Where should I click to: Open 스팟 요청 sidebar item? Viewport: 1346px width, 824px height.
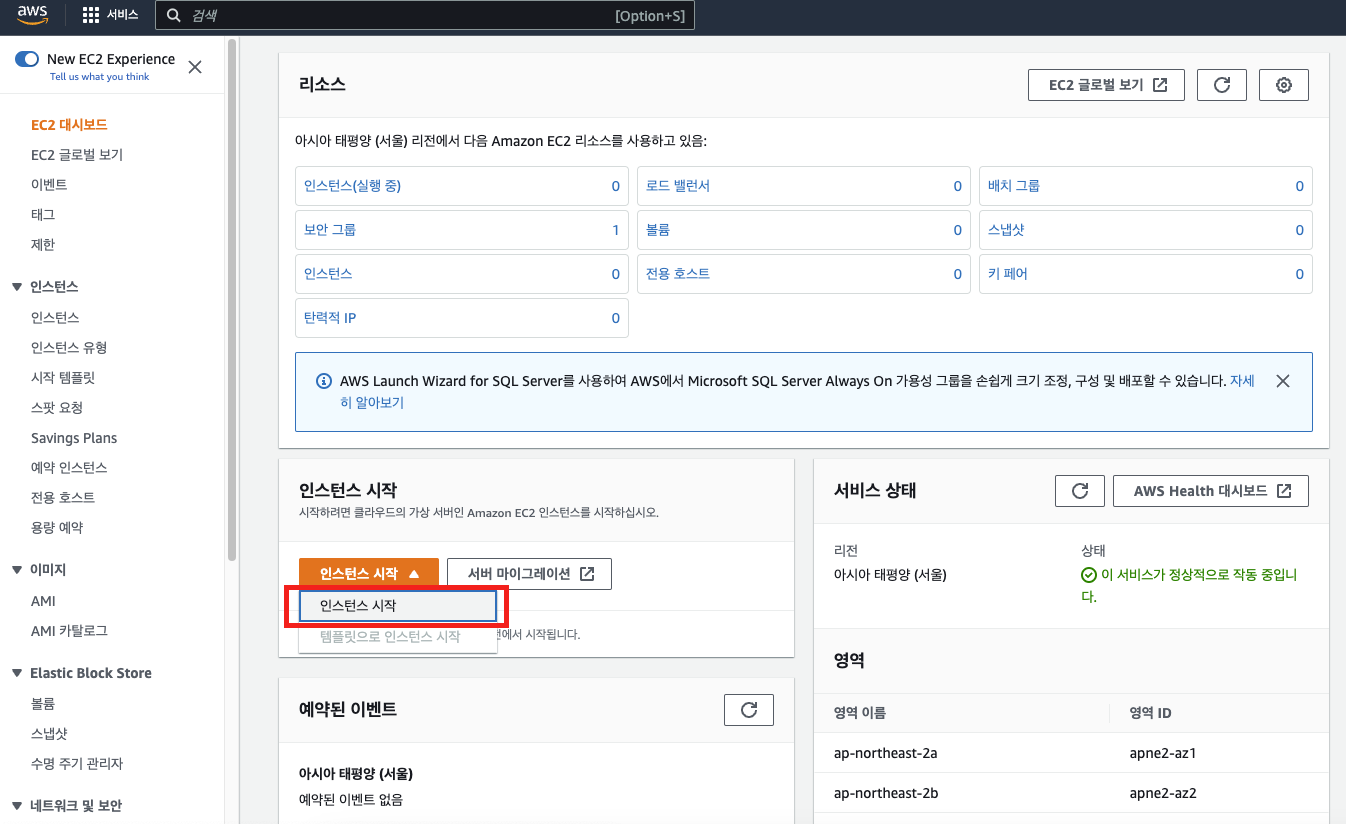point(57,408)
